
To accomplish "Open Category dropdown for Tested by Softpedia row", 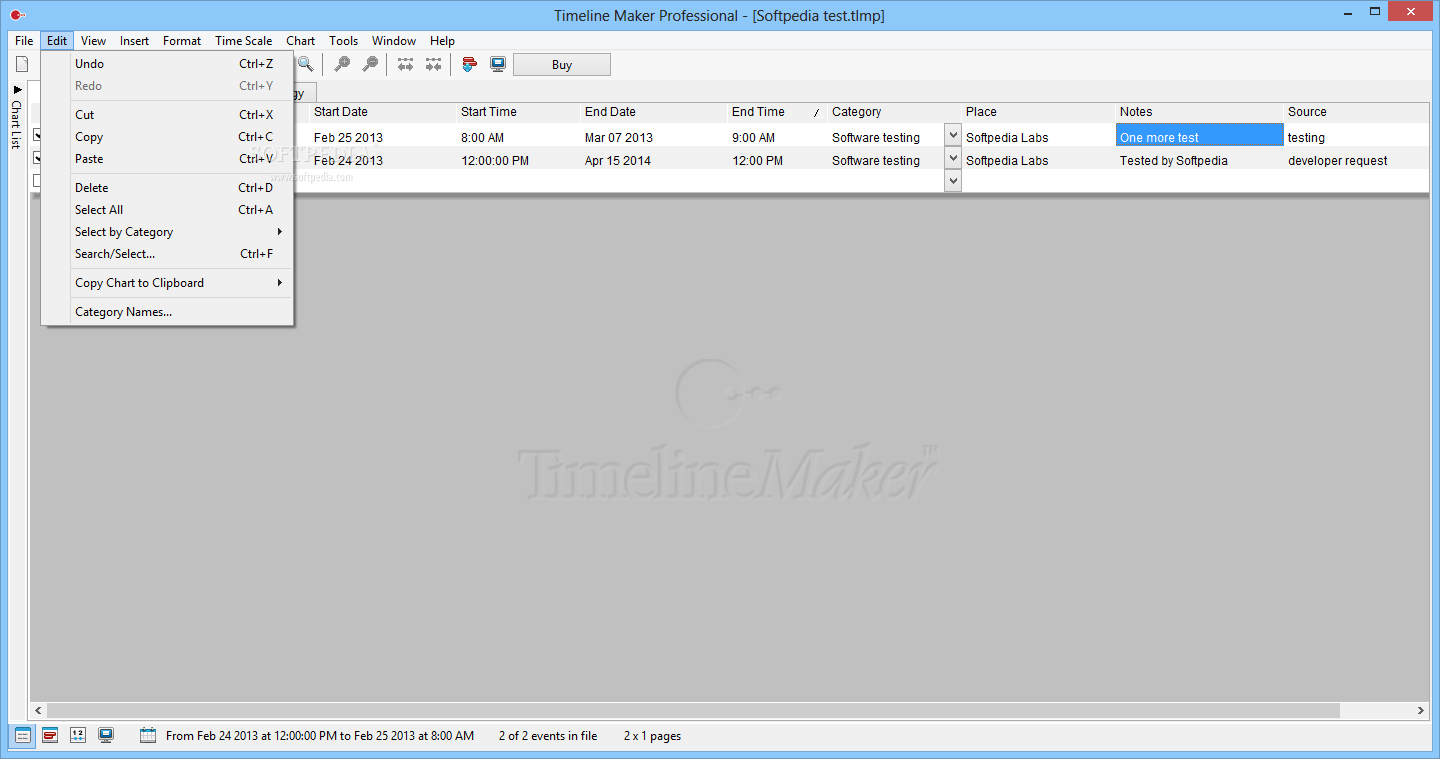I will 953,158.
